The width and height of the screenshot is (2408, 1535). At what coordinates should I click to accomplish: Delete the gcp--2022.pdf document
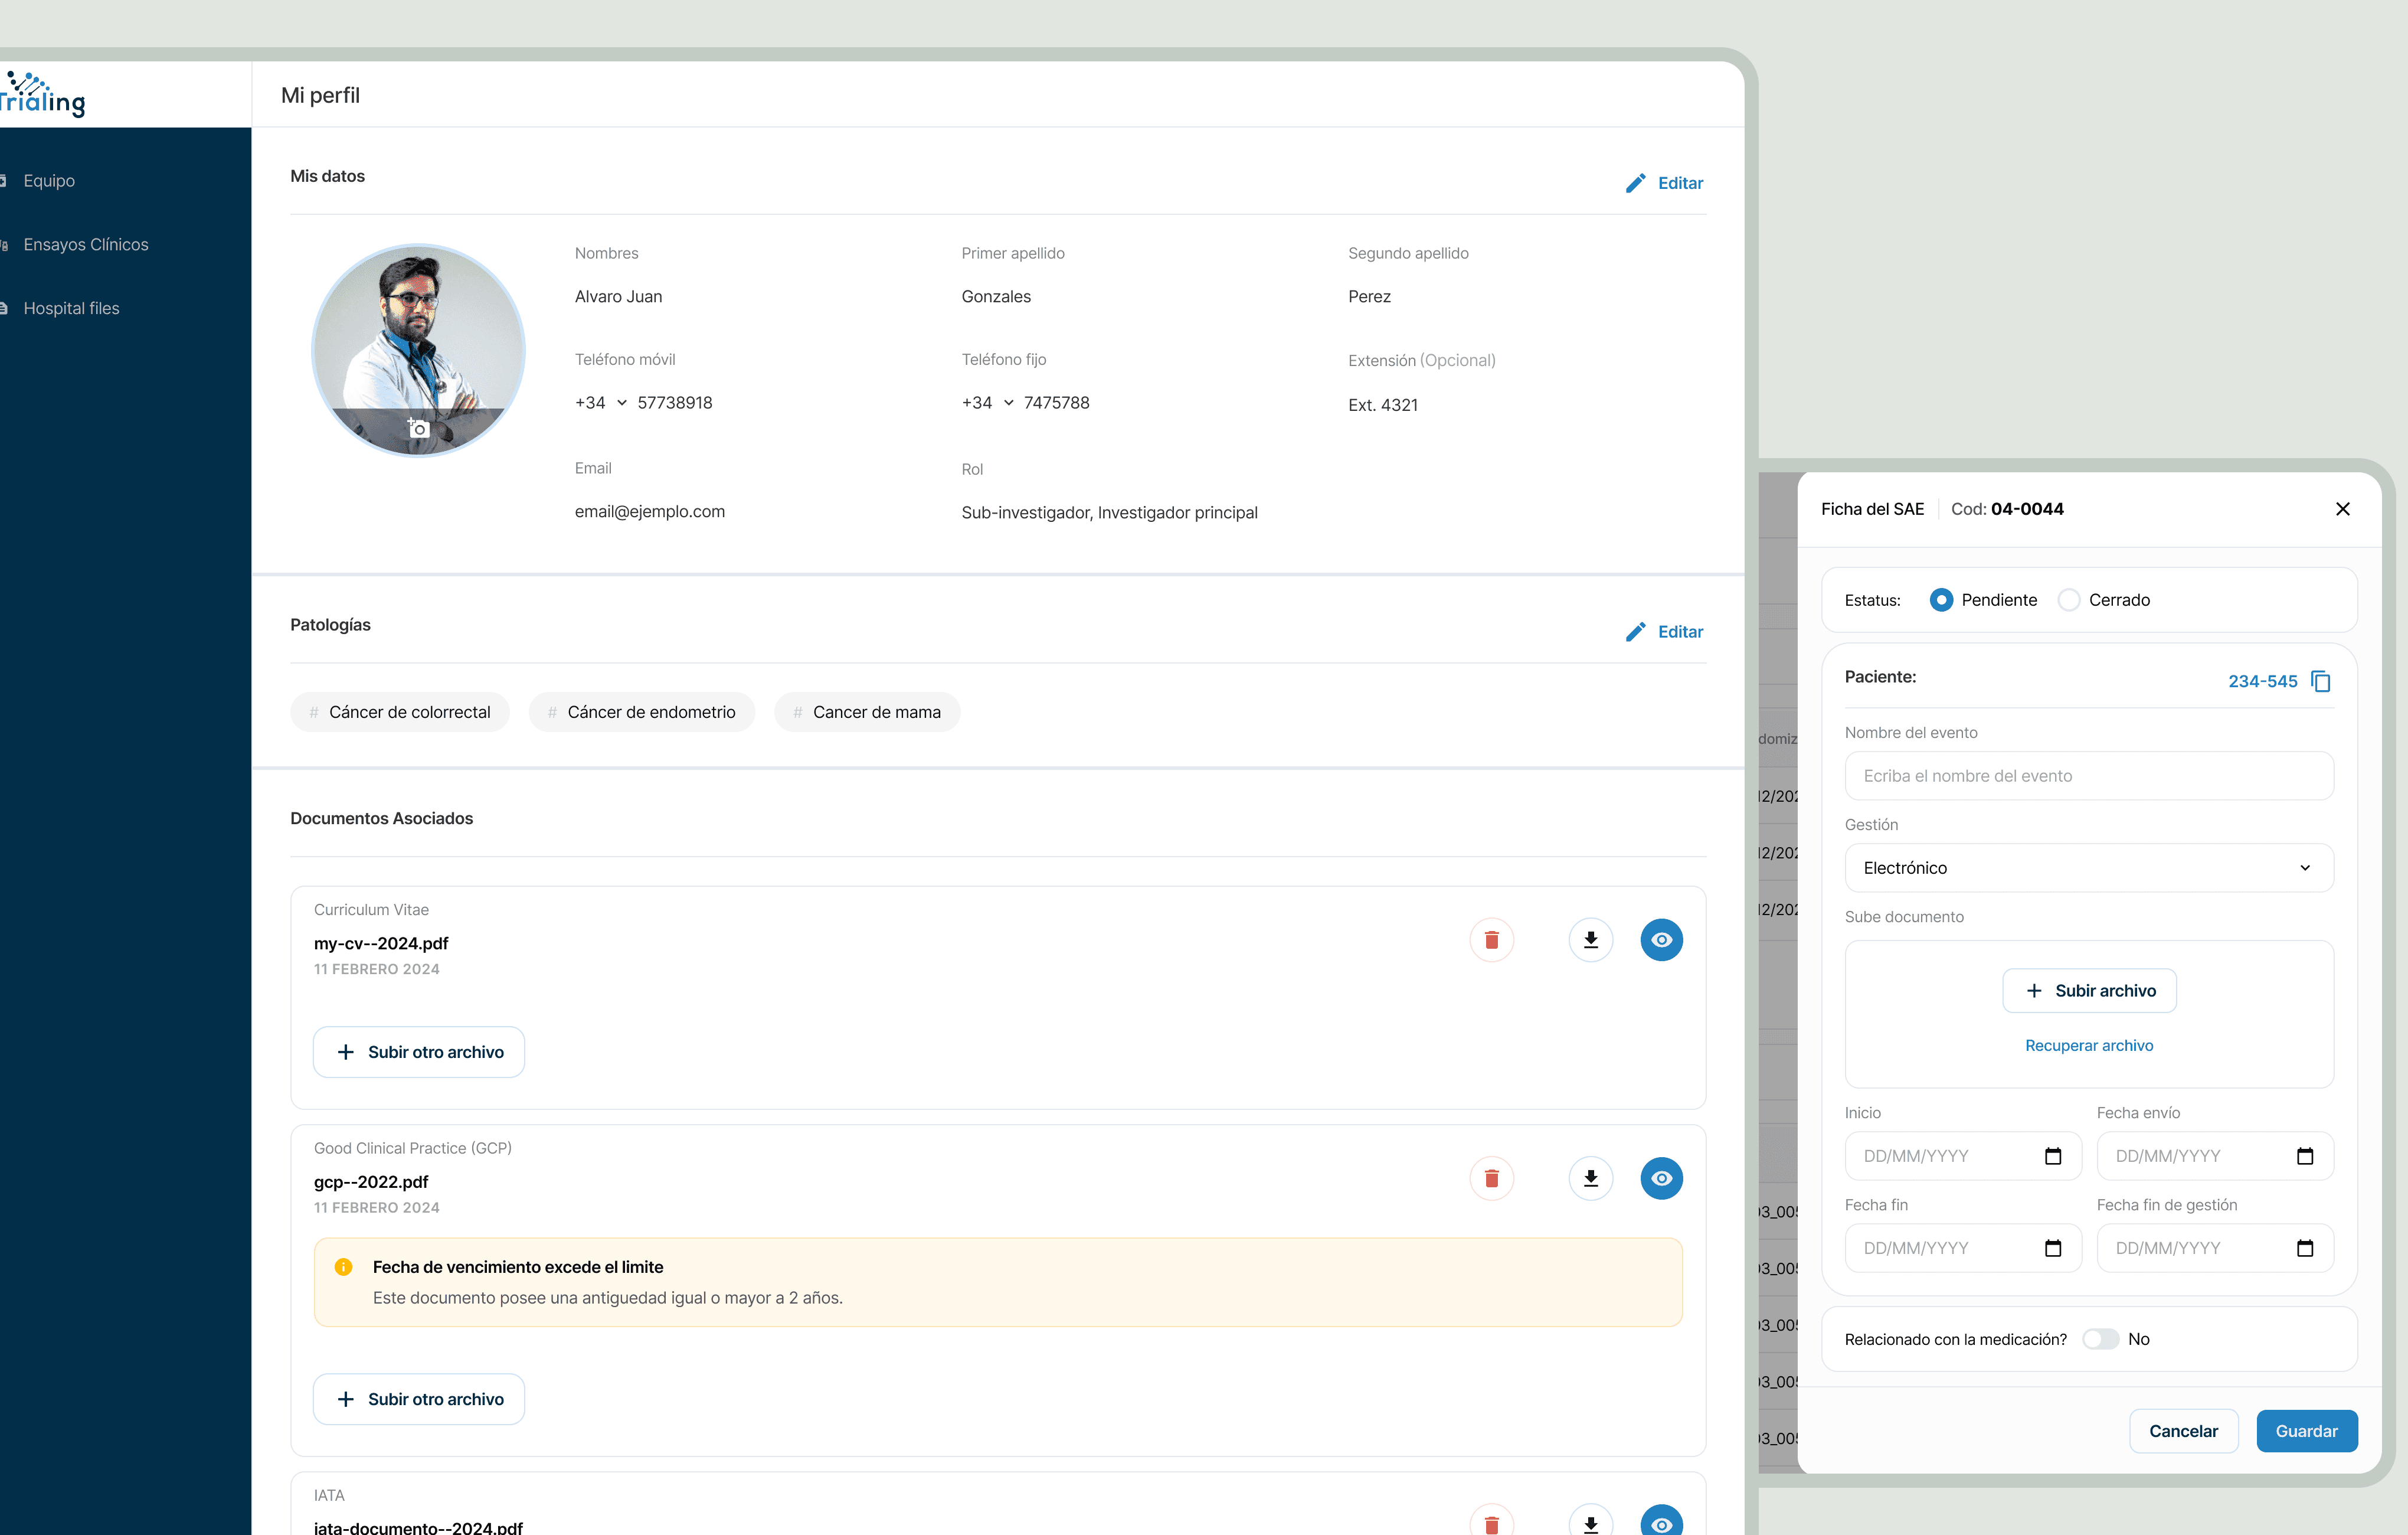coord(1491,1178)
